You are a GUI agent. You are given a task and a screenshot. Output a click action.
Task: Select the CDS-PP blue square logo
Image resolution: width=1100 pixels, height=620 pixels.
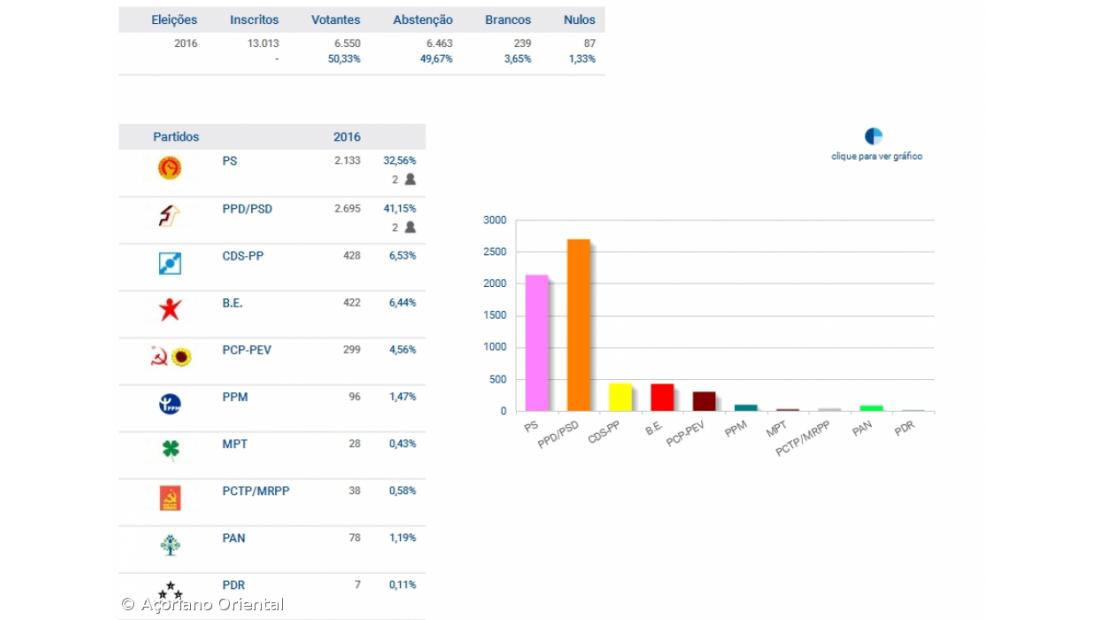170,263
